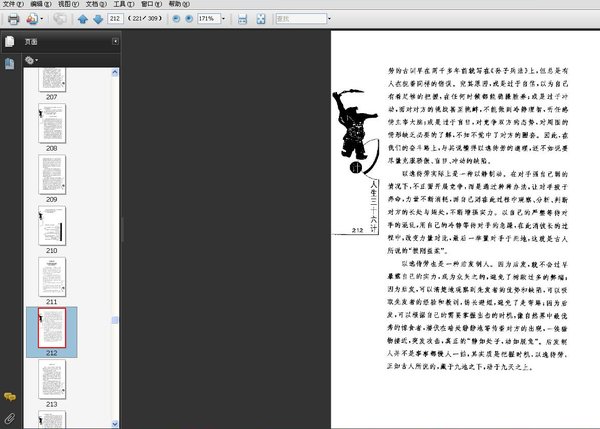Image resolution: width=600 pixels, height=429 pixels.
Task: Click the page number field showing 212
Action: click(115, 18)
